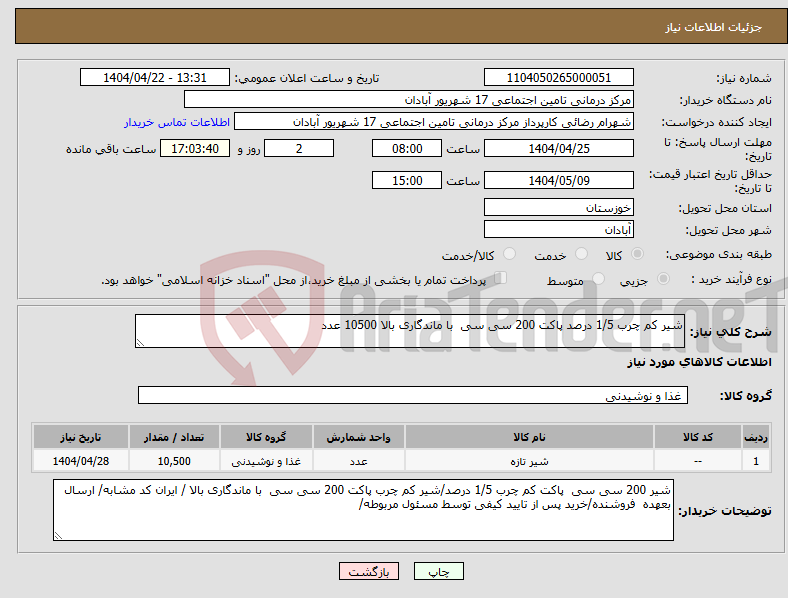
Task: Click the product code cell showing --
Action: (x=698, y=461)
